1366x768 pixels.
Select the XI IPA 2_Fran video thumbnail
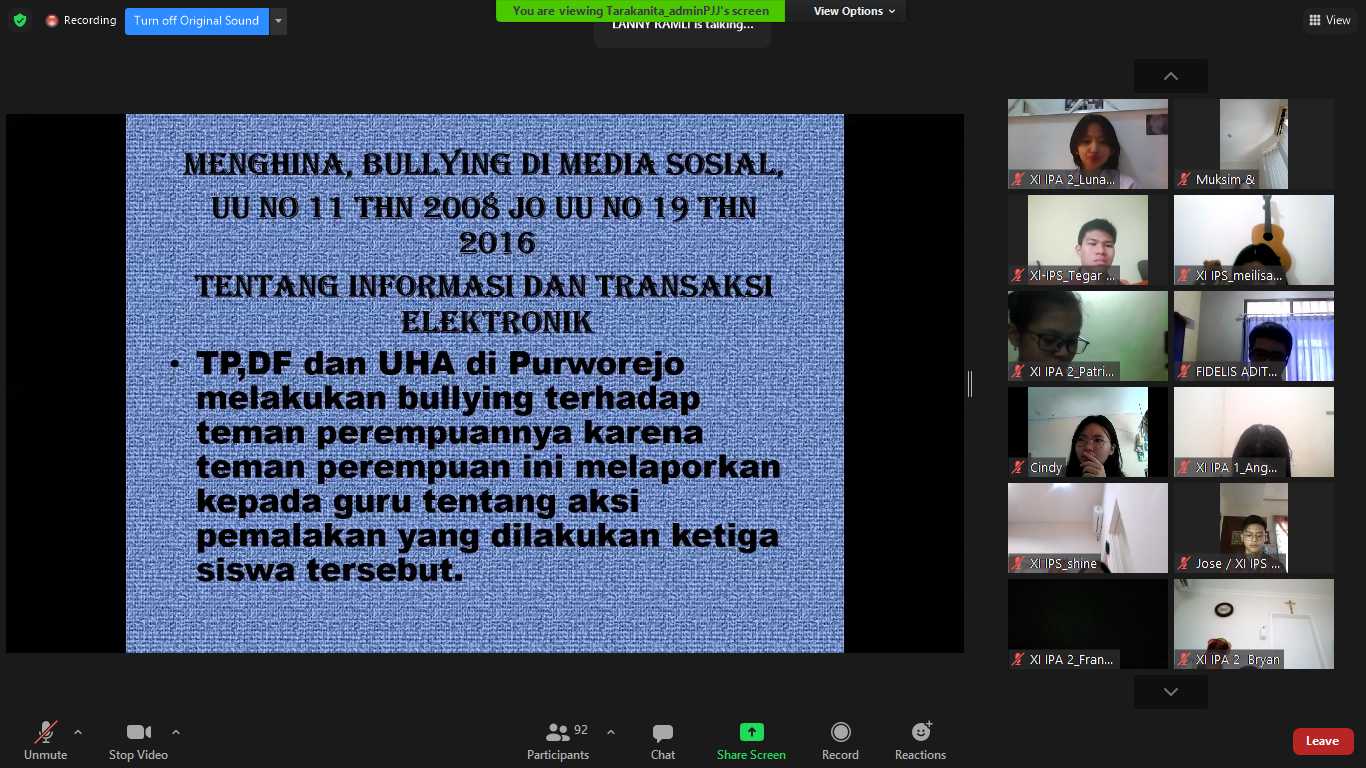coord(1087,624)
